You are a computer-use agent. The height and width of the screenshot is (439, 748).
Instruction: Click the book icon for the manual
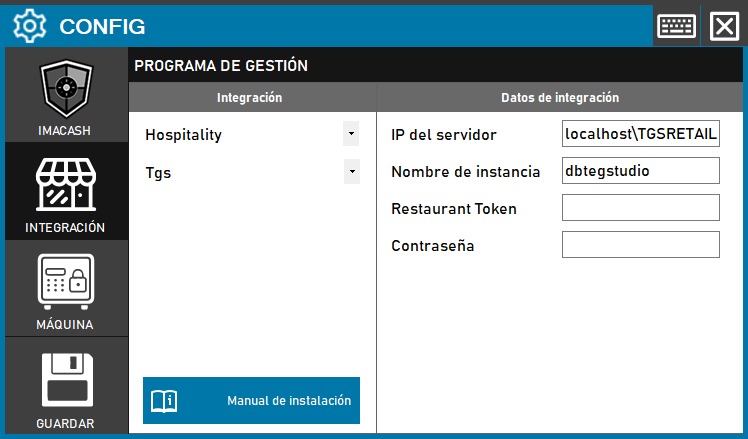(163, 401)
